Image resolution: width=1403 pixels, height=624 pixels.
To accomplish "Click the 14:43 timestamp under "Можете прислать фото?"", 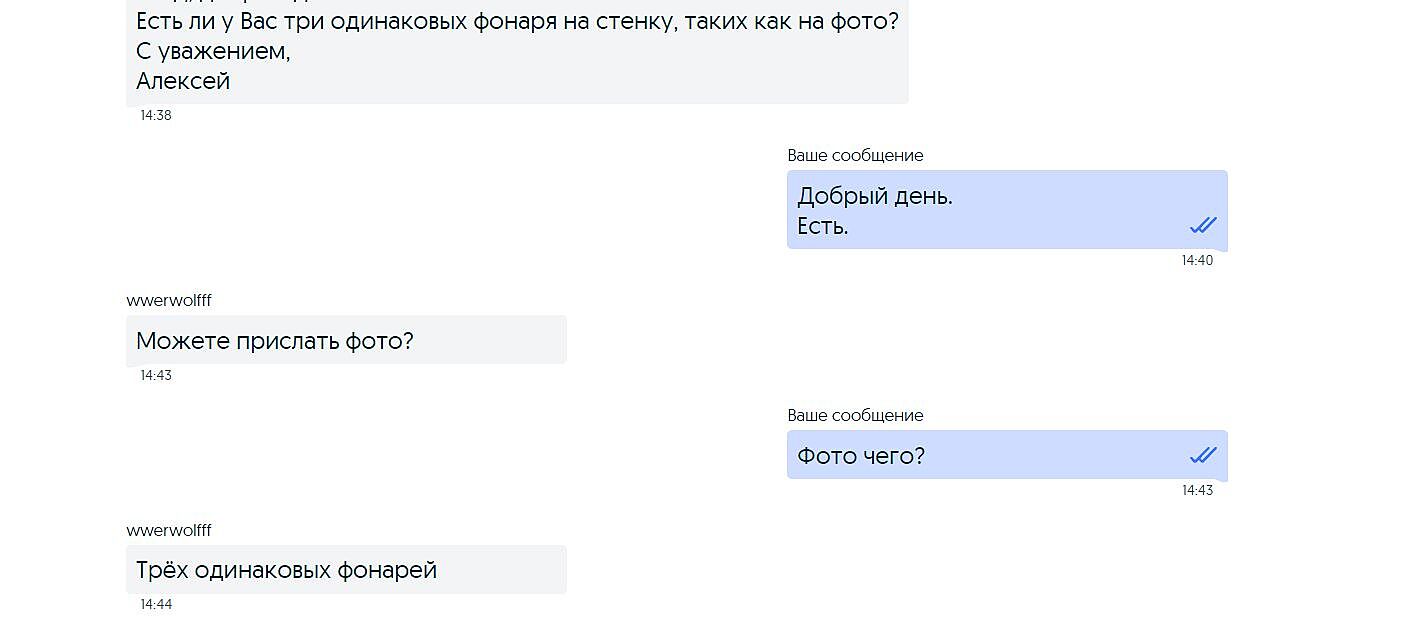I will coord(156,375).
